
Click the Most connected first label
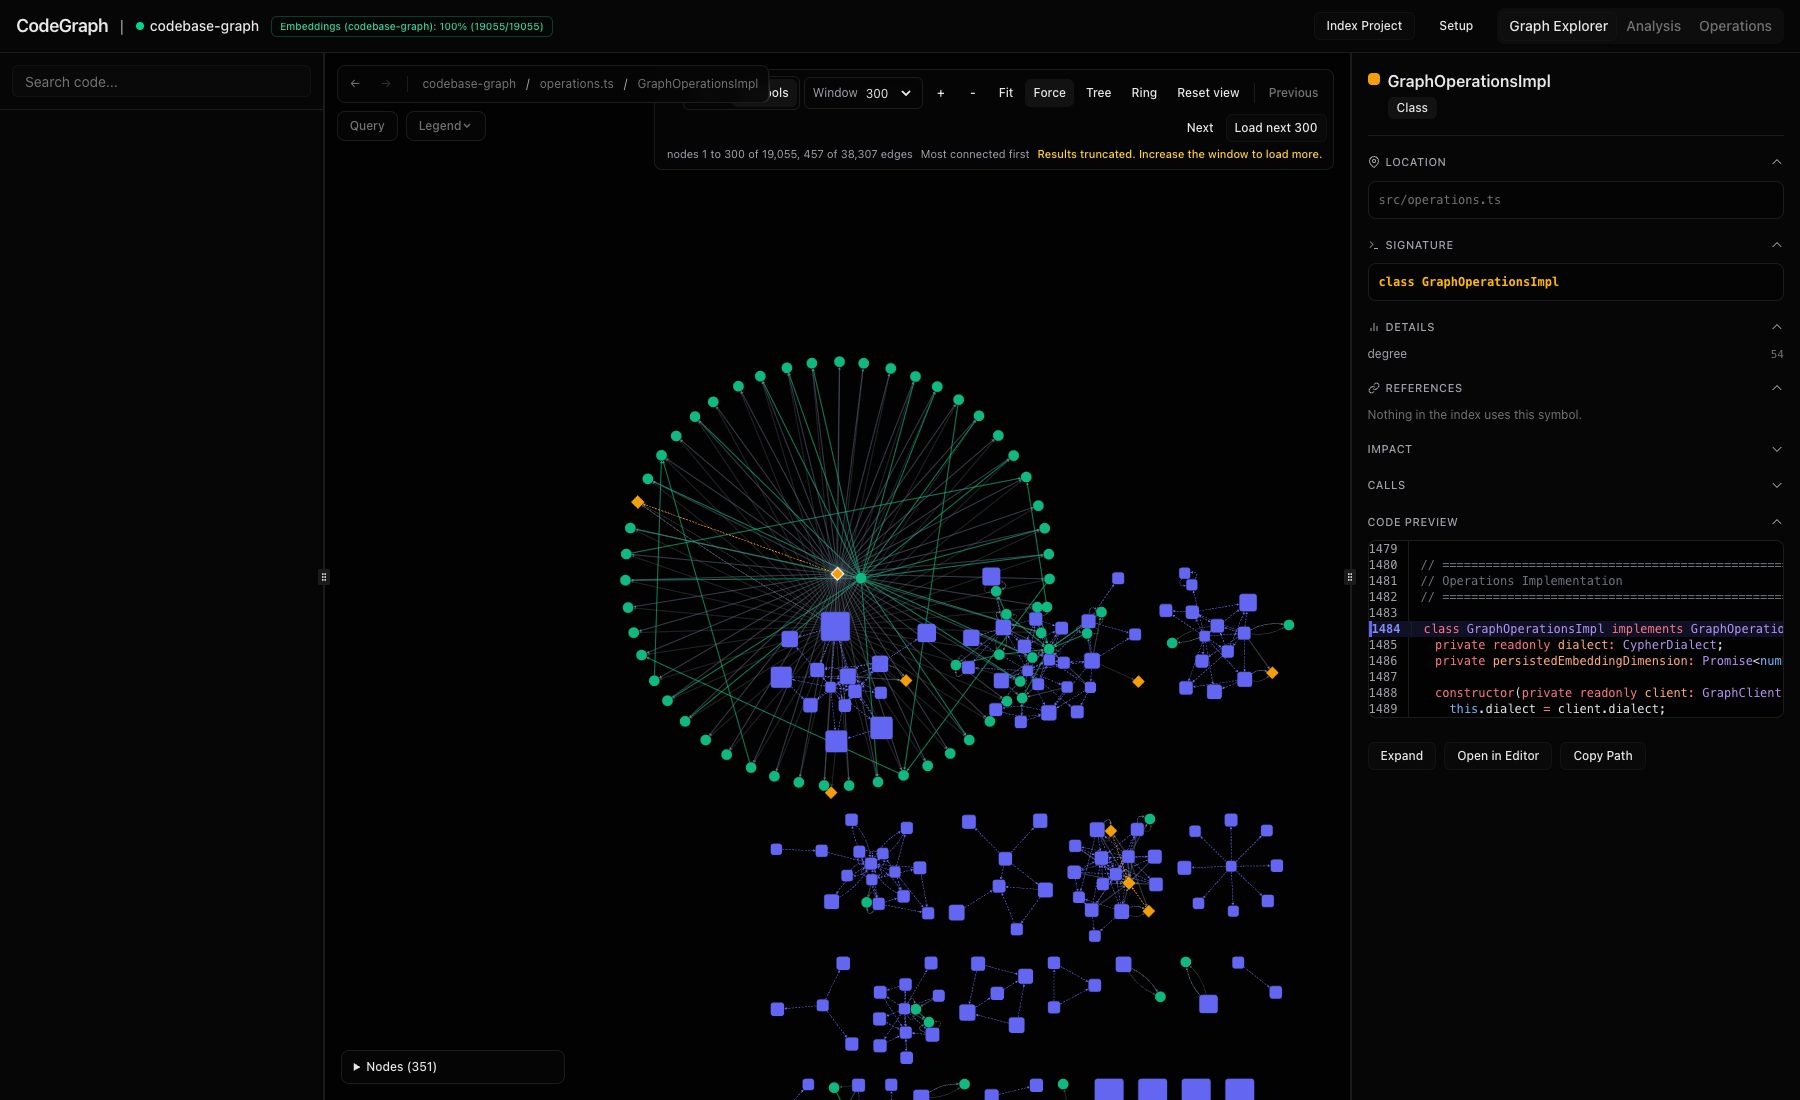click(974, 154)
